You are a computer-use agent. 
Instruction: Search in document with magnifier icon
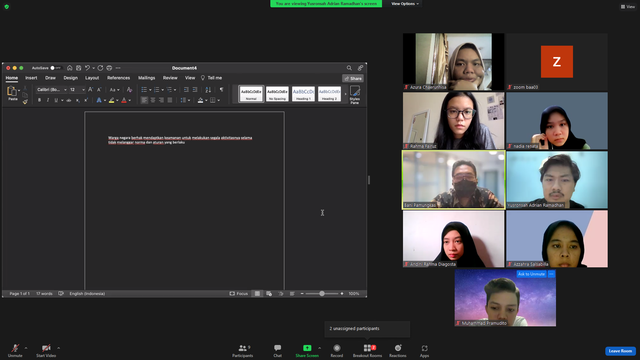click(349, 68)
